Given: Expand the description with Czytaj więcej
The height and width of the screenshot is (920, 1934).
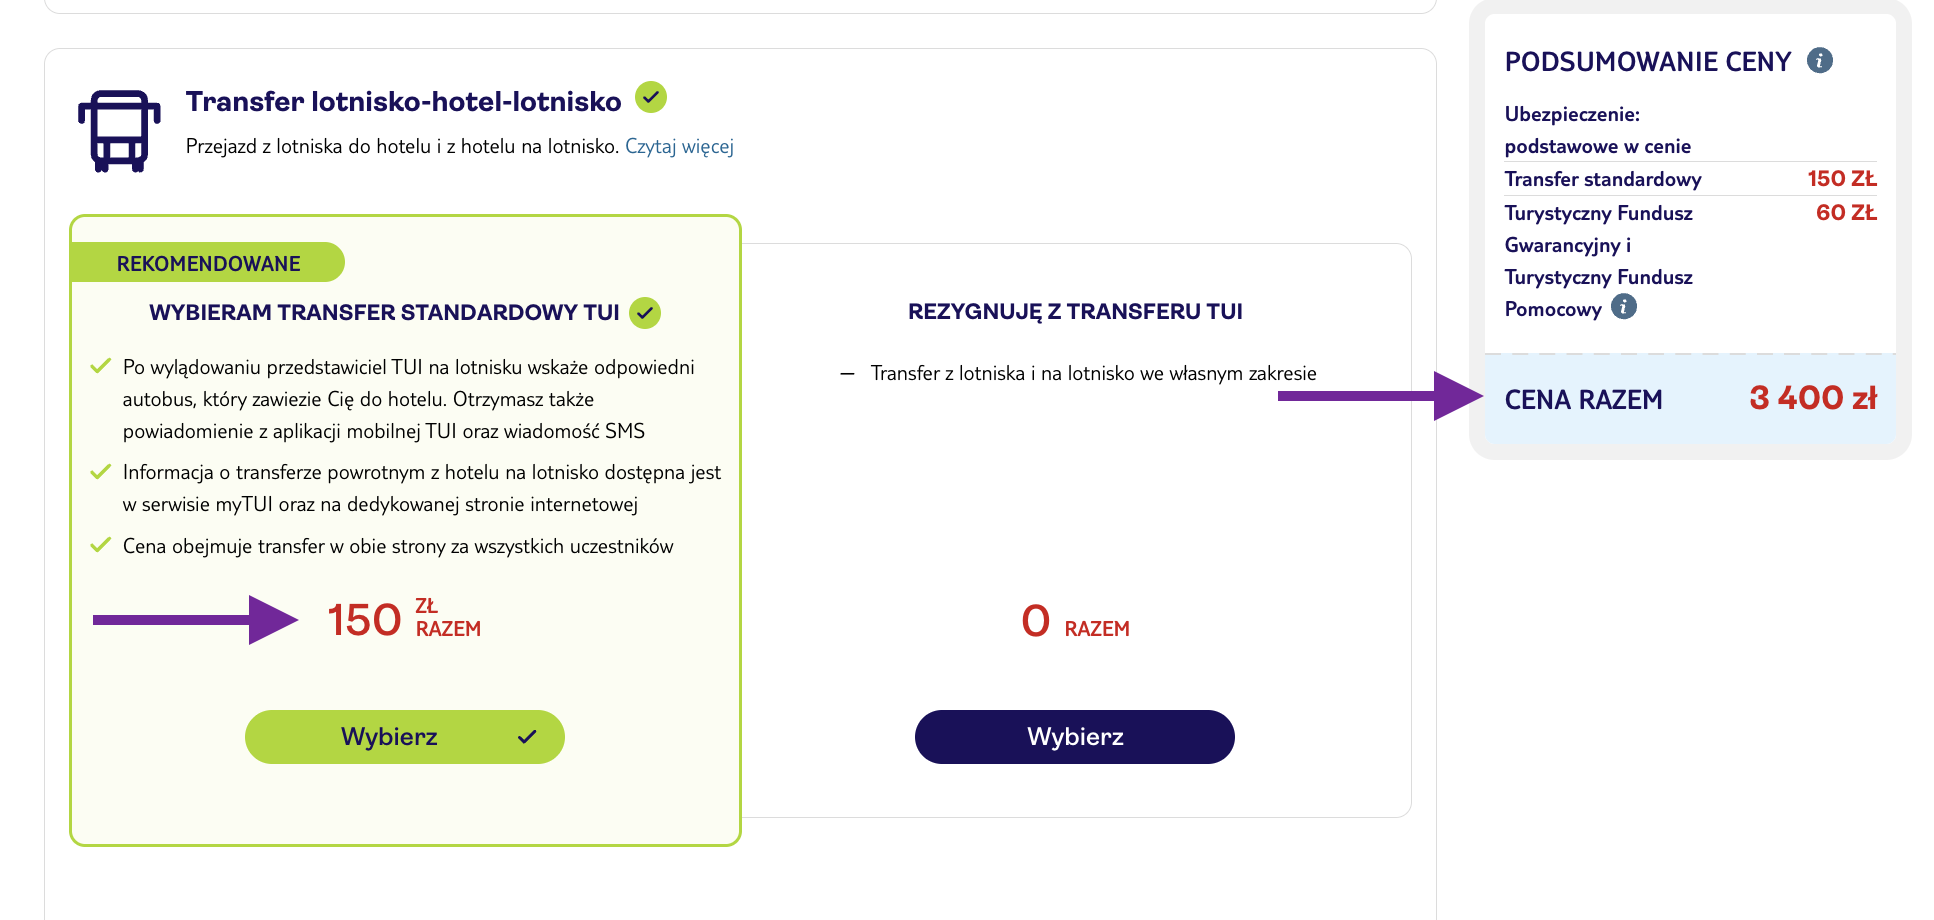Looking at the screenshot, I should pos(680,146).
